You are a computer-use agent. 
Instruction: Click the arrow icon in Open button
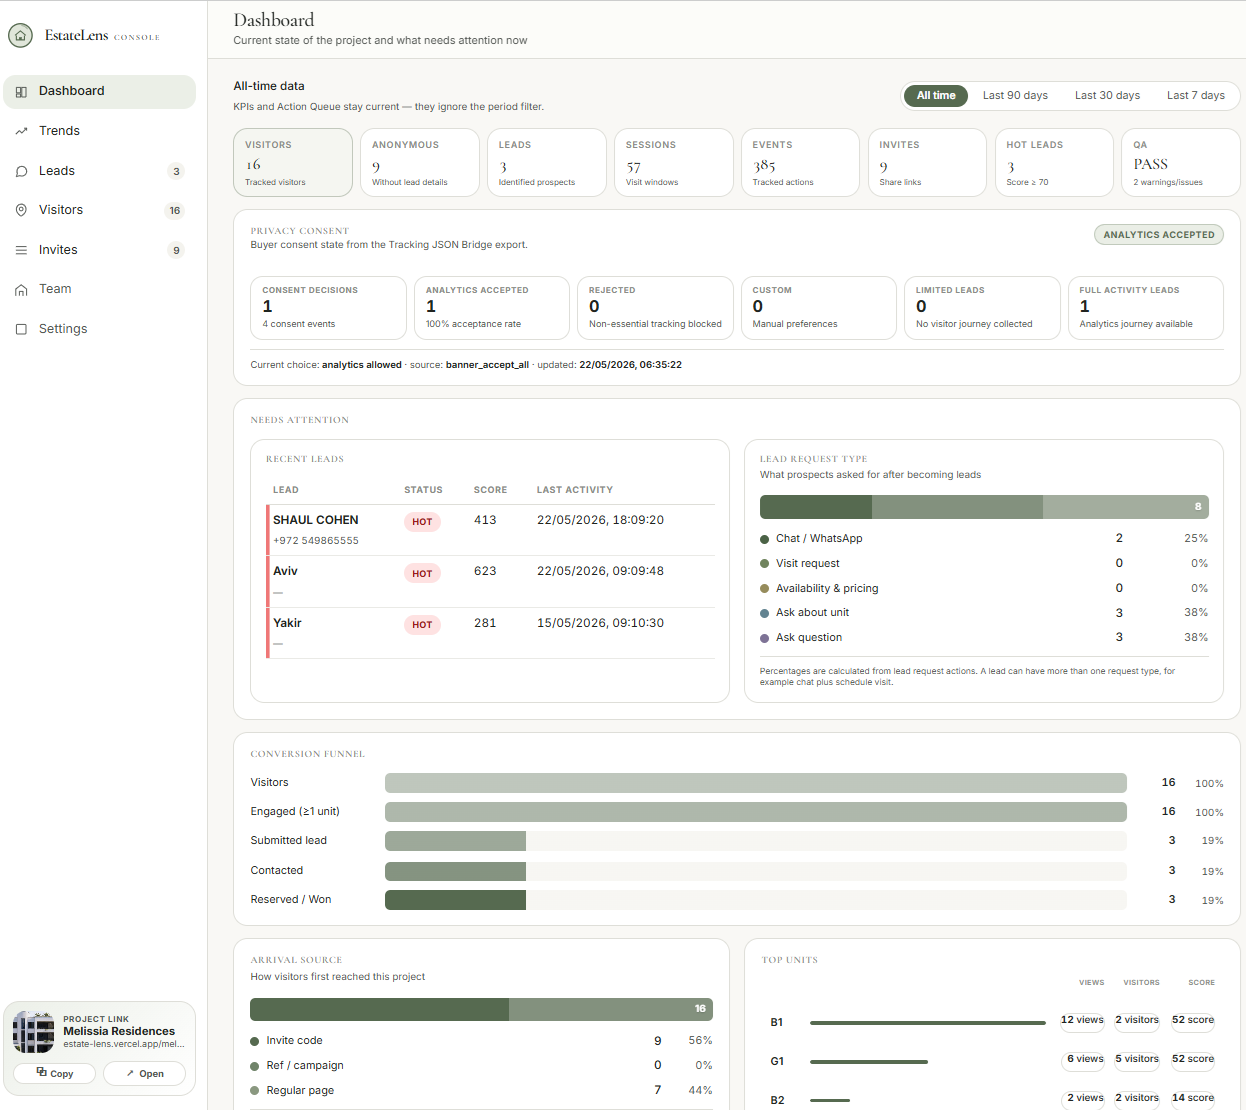pos(130,1073)
